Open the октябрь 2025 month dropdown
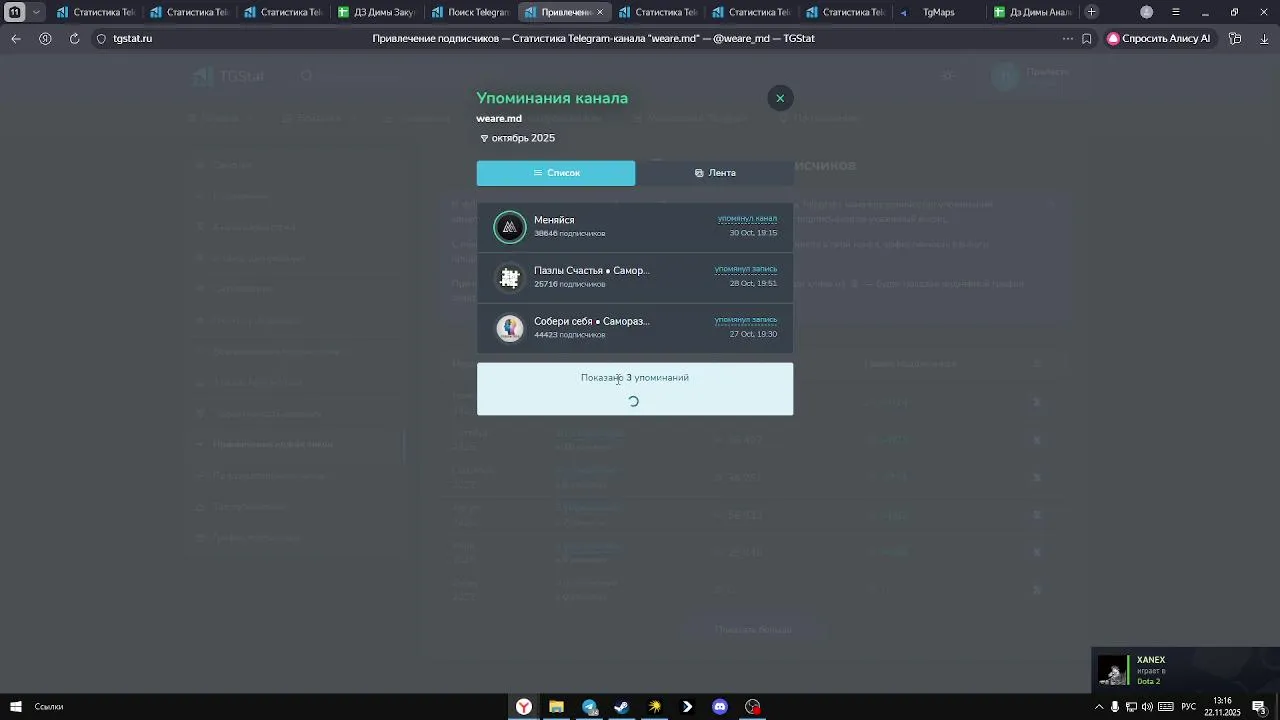 (517, 138)
